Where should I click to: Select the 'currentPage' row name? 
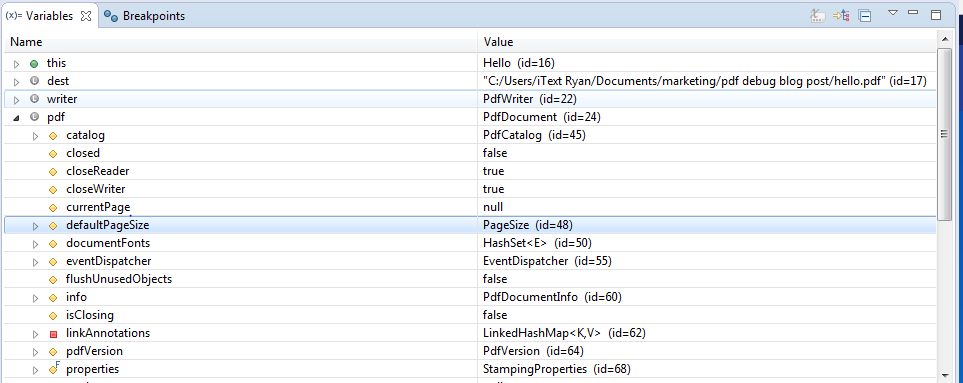[98, 207]
